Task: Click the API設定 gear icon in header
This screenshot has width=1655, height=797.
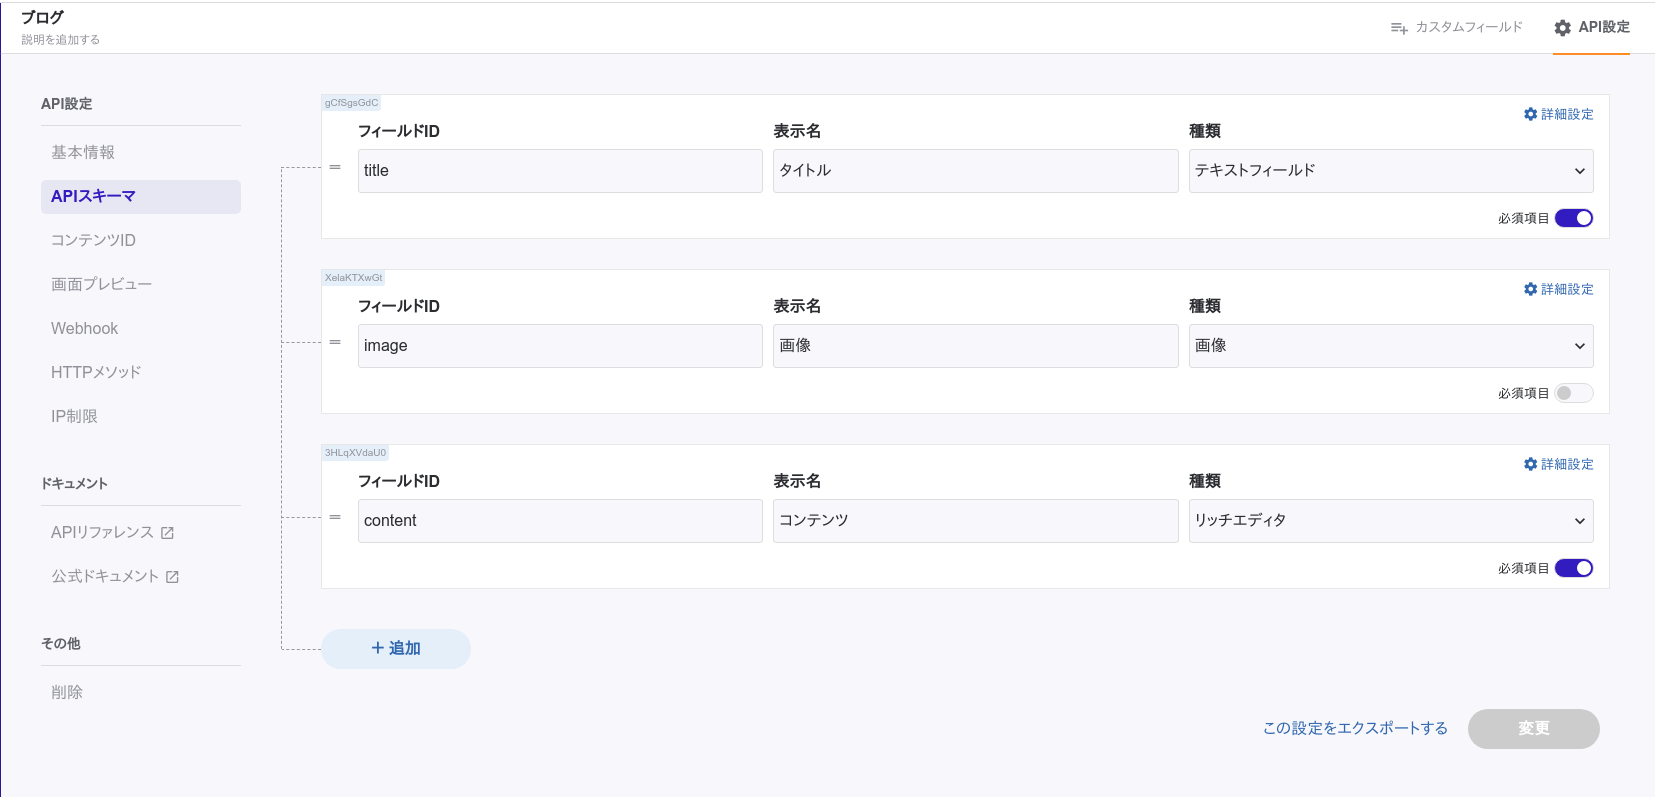Action: [1563, 28]
